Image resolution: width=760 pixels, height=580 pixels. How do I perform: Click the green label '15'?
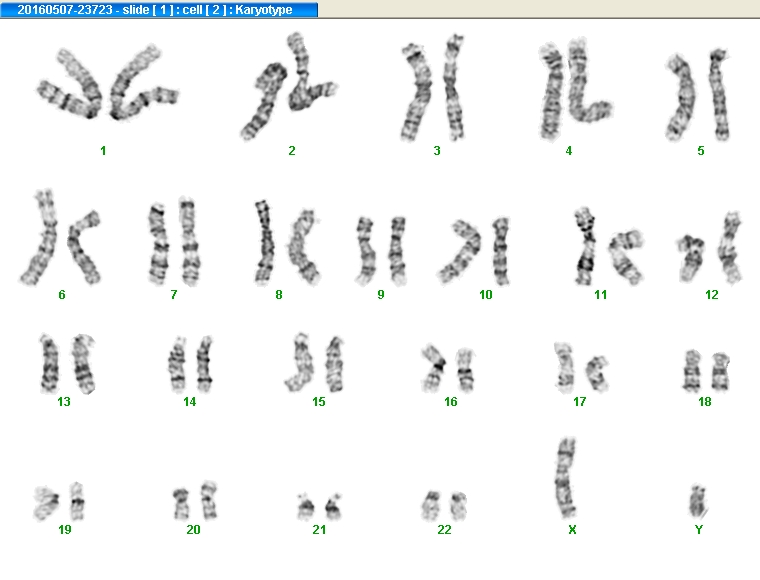coord(318,402)
